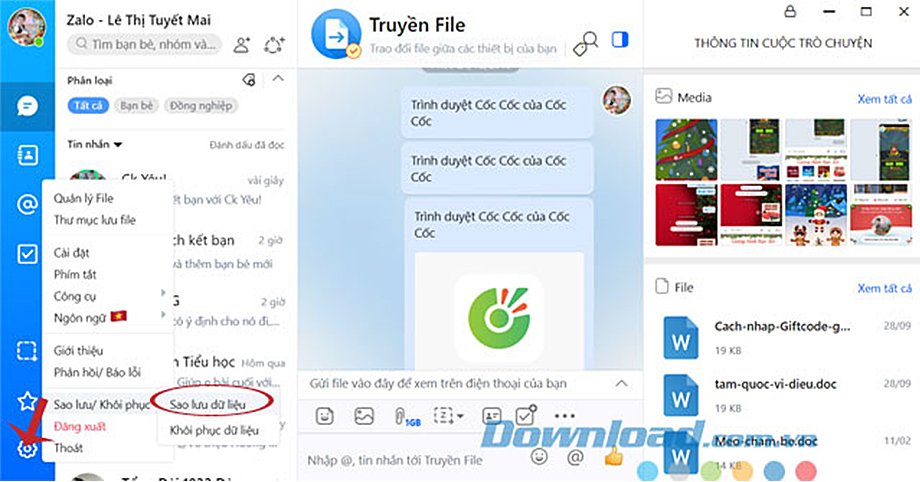Open the To-Do checkbox sidebar icon

click(27, 254)
